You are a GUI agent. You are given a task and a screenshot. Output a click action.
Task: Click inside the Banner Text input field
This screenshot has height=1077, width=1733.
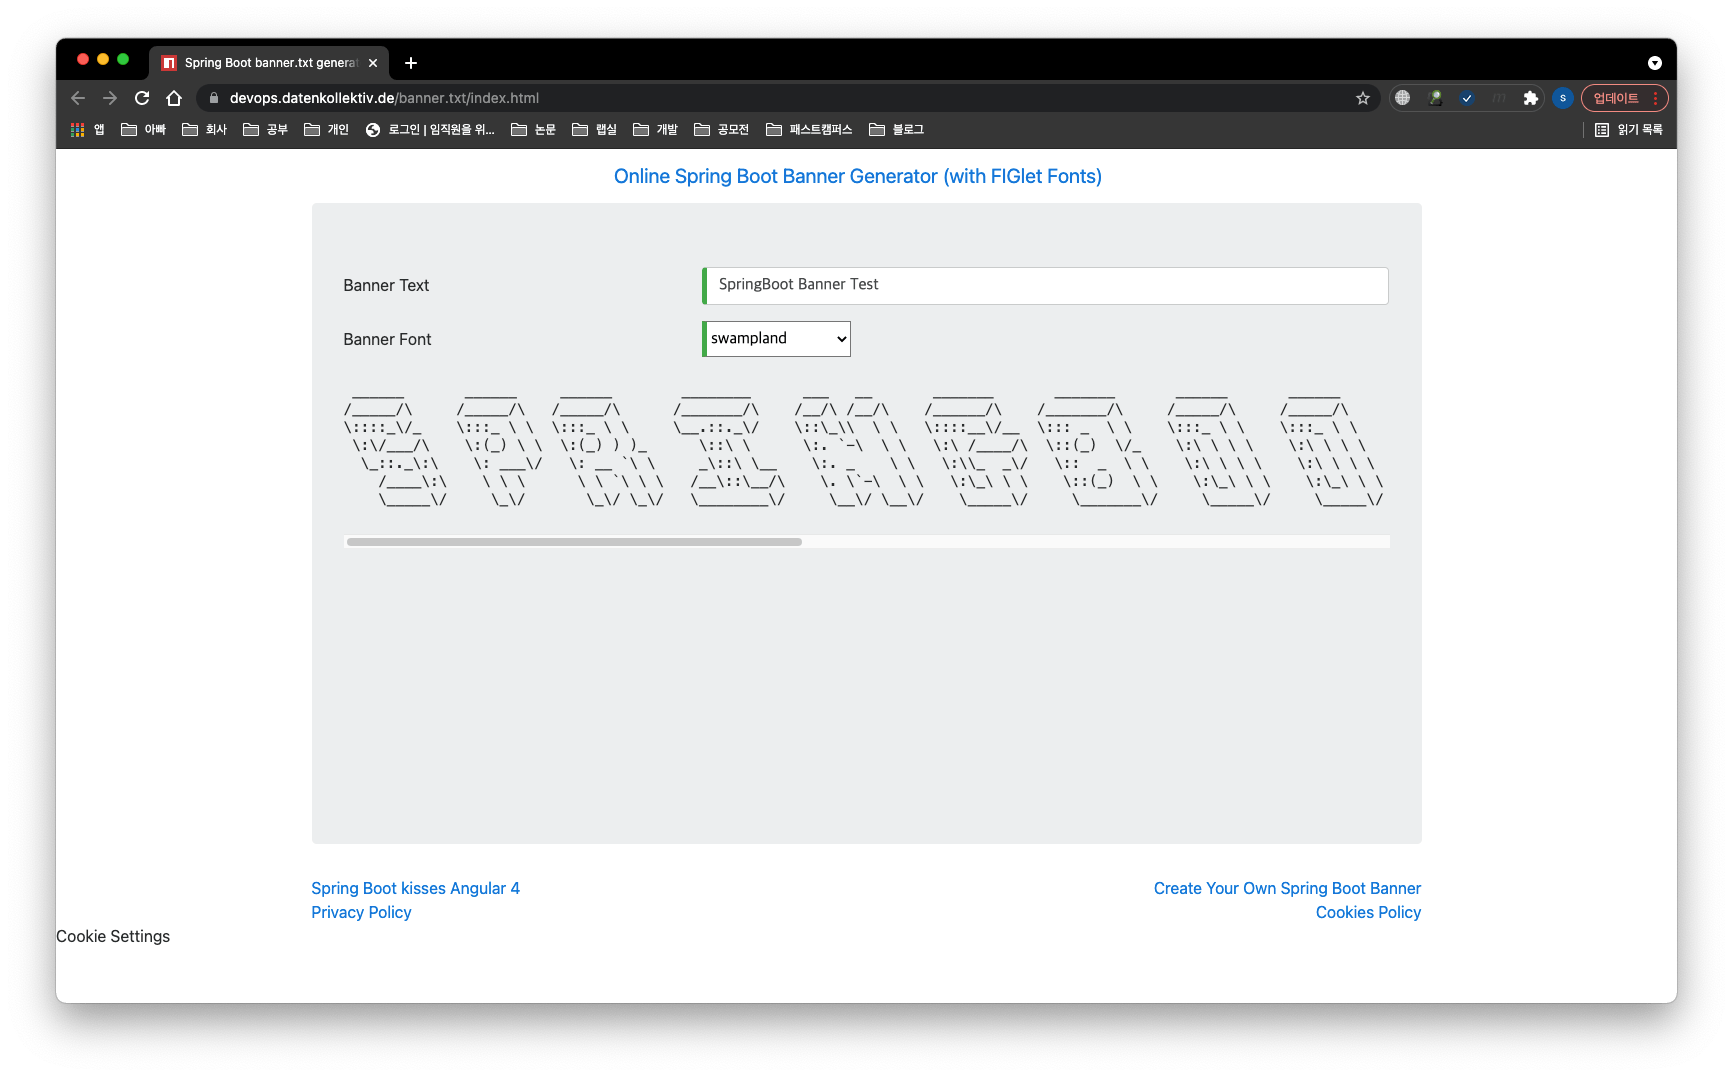coord(1044,285)
